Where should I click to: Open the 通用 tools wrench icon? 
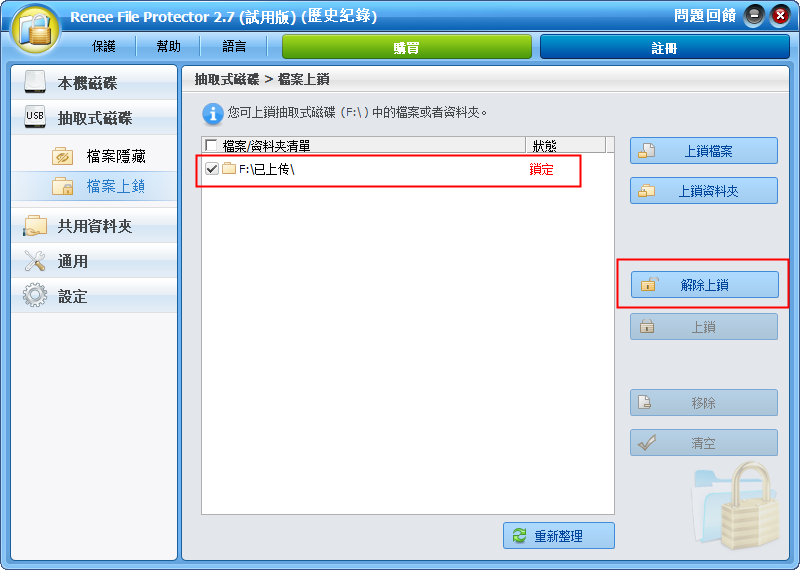[x=35, y=261]
